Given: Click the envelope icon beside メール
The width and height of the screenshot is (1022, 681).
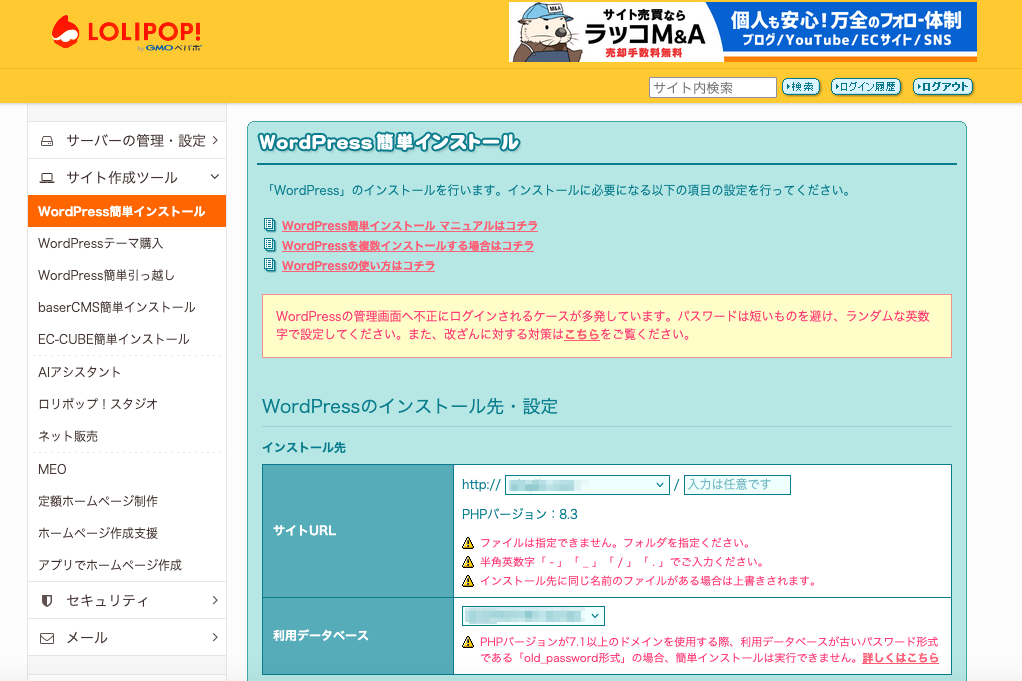Looking at the screenshot, I should 47,638.
